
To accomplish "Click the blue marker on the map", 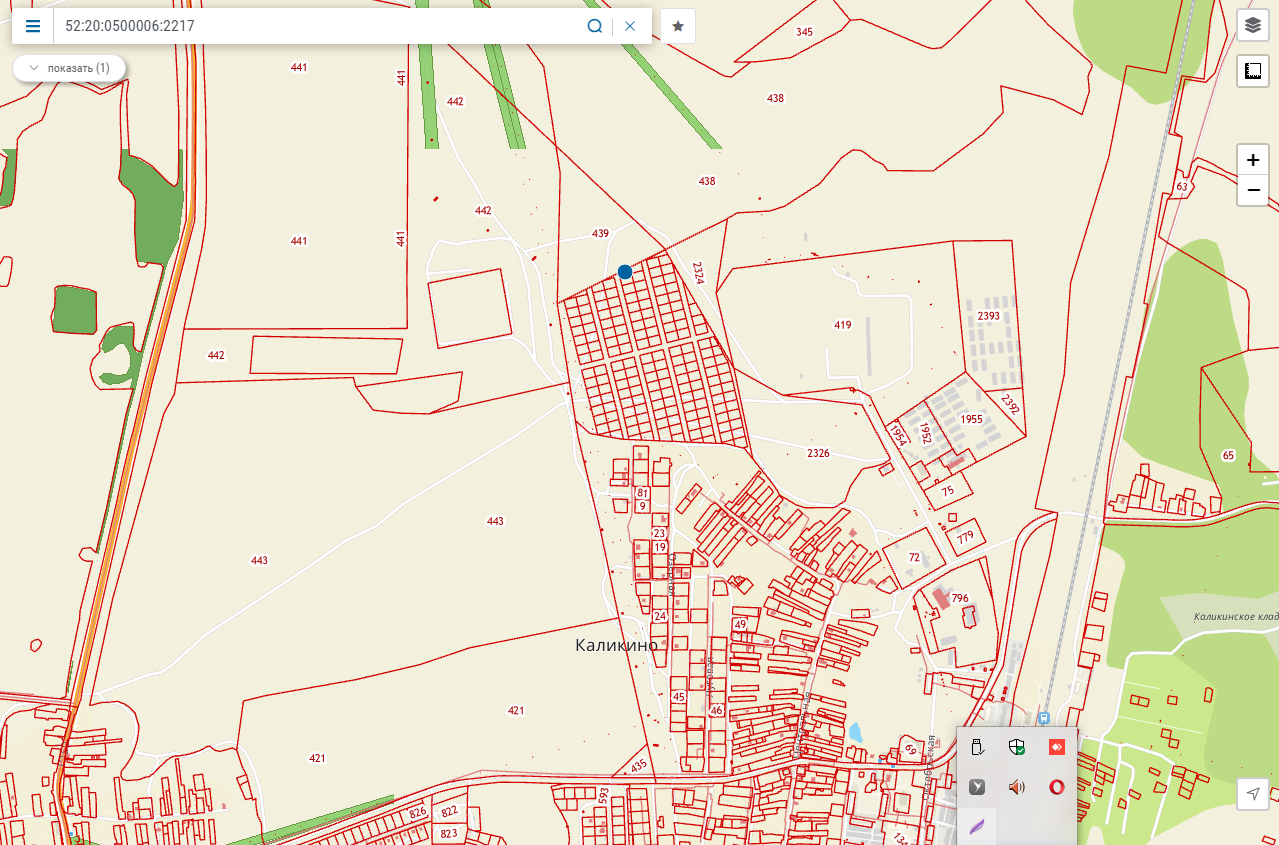I will click(x=625, y=272).
